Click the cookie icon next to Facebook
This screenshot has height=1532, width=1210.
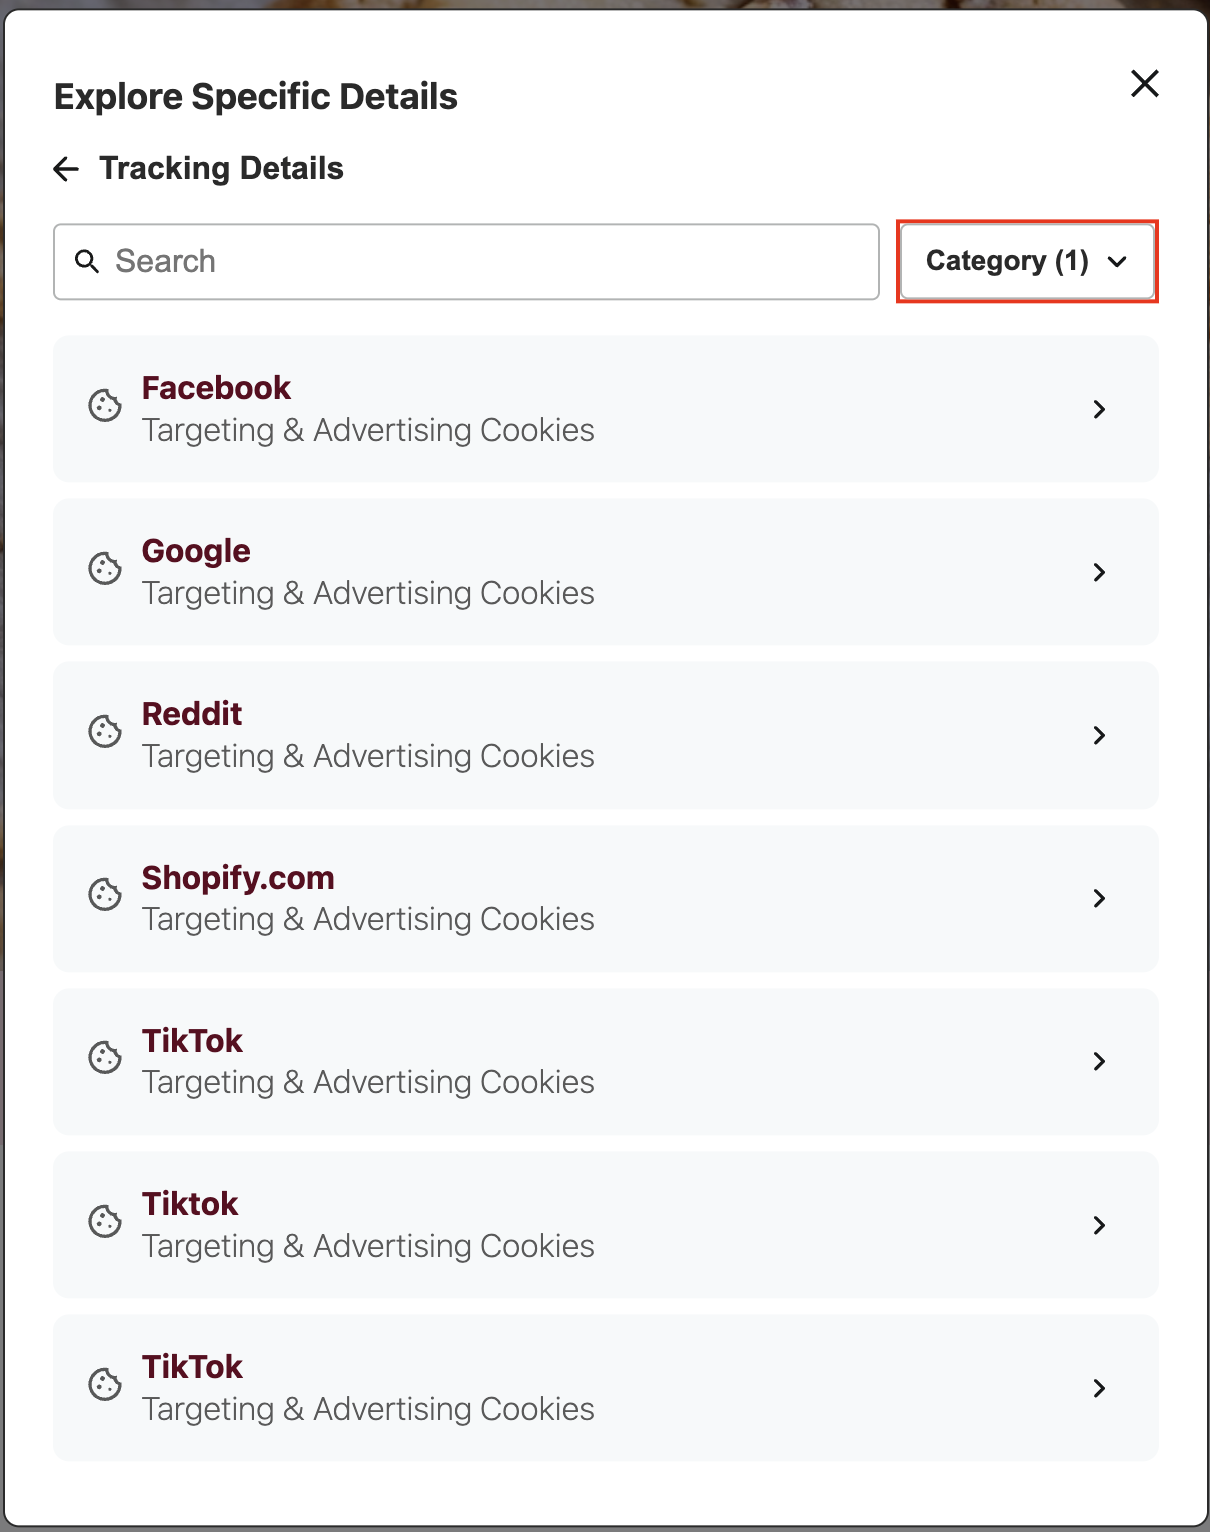click(x=104, y=407)
